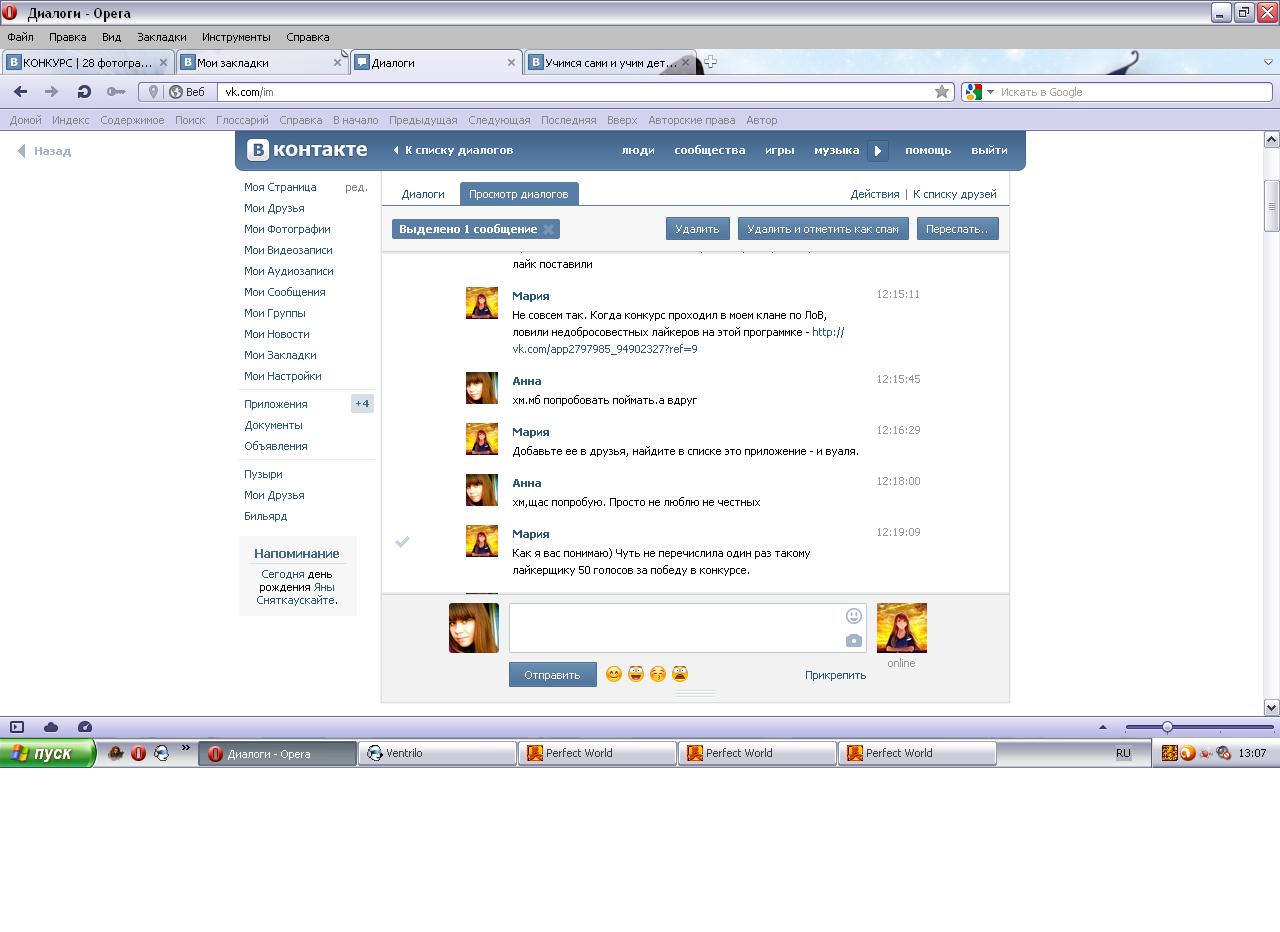The image size is (1280, 932).
Task: Open the Закладки menu
Action: tap(161, 37)
